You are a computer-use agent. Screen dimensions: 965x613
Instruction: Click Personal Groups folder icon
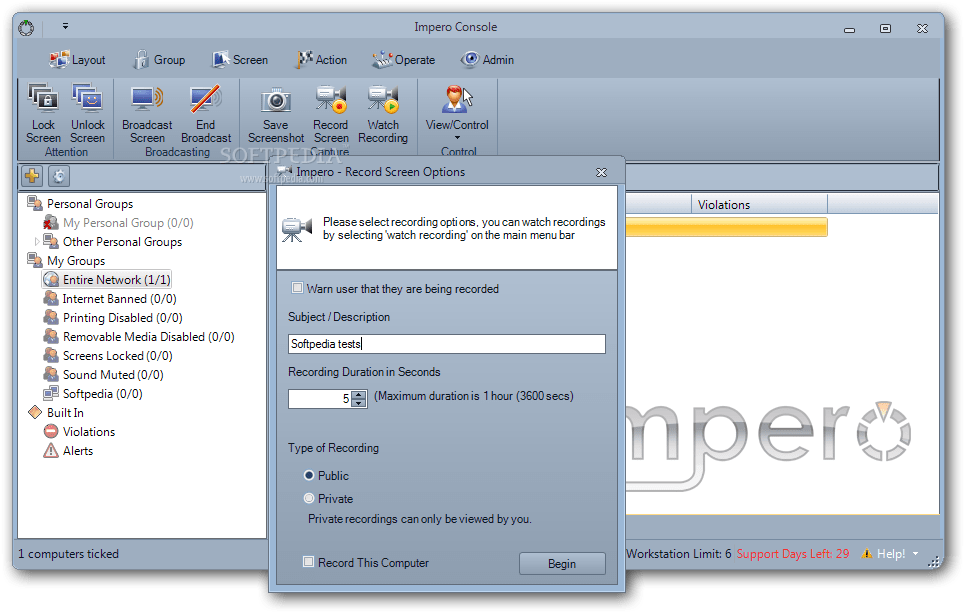35,203
